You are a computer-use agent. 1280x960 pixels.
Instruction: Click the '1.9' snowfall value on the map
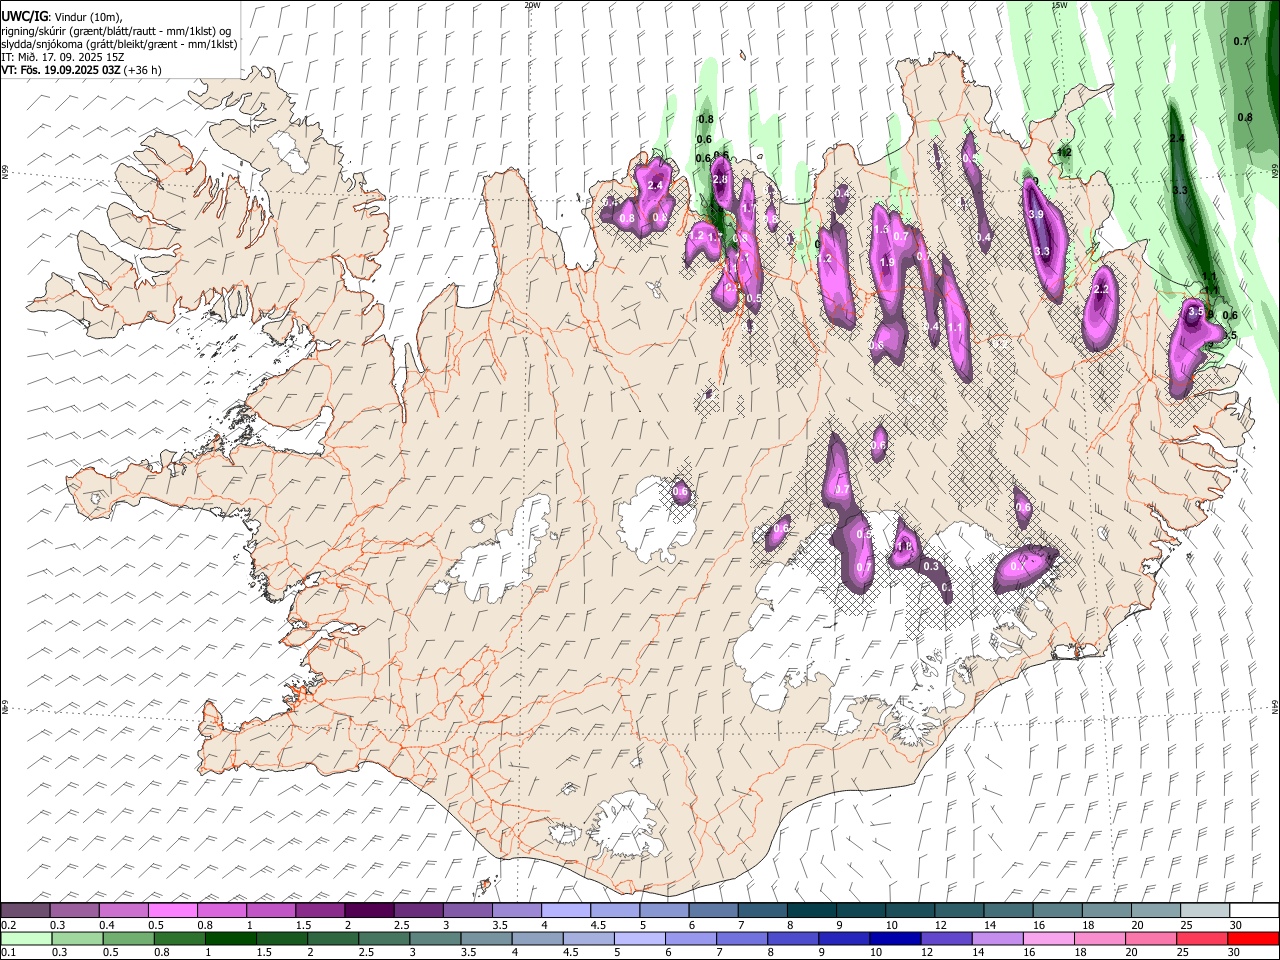[x=887, y=262]
